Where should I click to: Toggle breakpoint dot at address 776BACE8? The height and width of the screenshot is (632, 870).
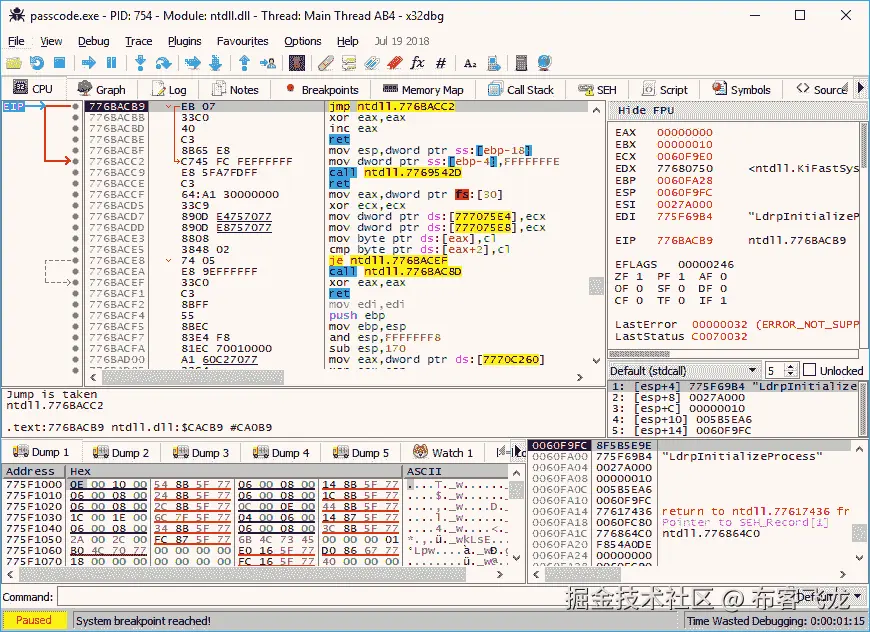pos(75,260)
